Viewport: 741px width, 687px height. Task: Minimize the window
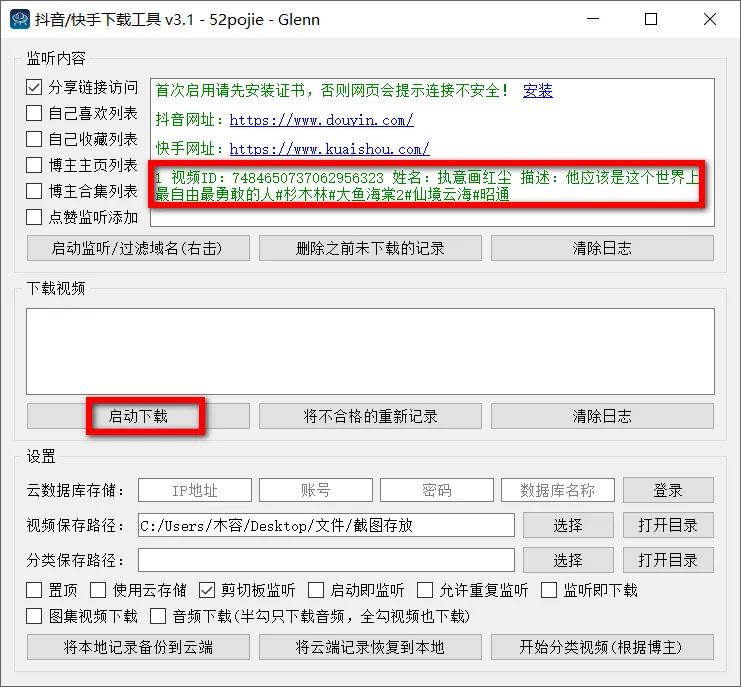click(x=593, y=19)
